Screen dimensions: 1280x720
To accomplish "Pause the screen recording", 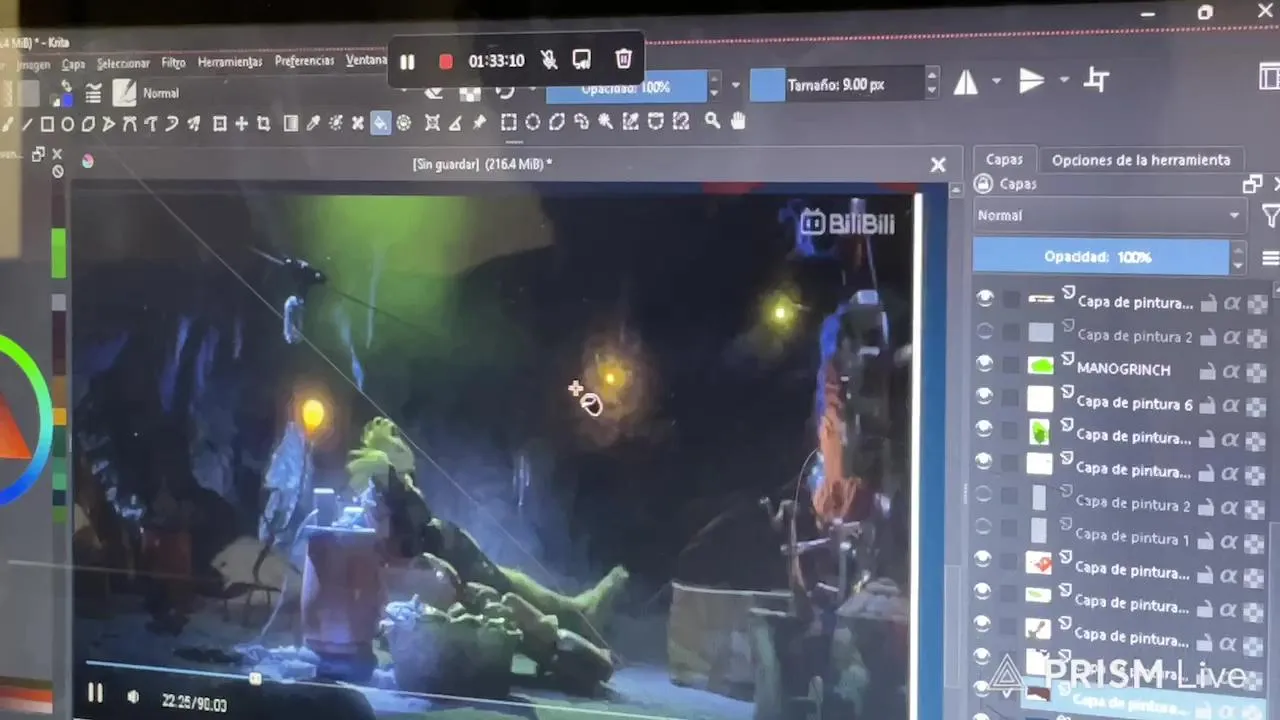I will (407, 62).
